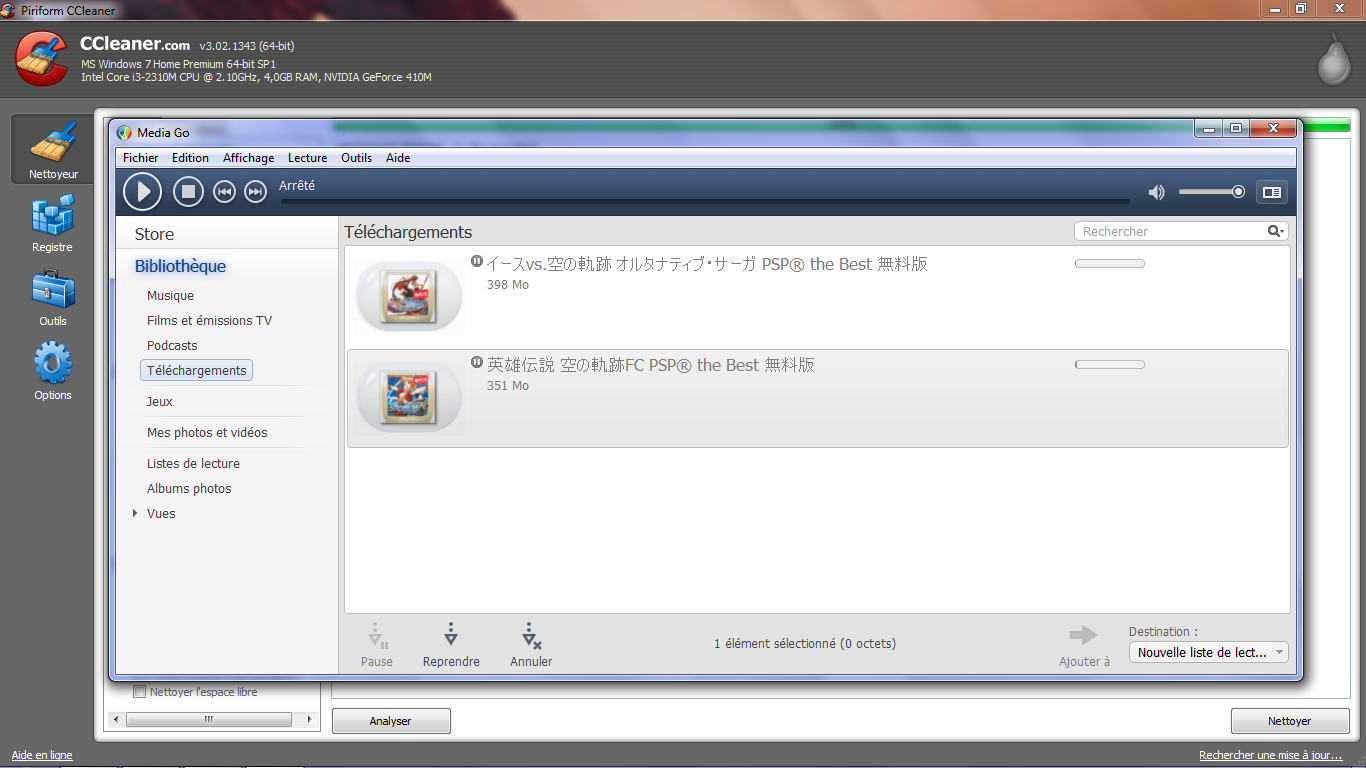
Task: Click the Play button in Media Go
Action: pyautogui.click(x=142, y=191)
